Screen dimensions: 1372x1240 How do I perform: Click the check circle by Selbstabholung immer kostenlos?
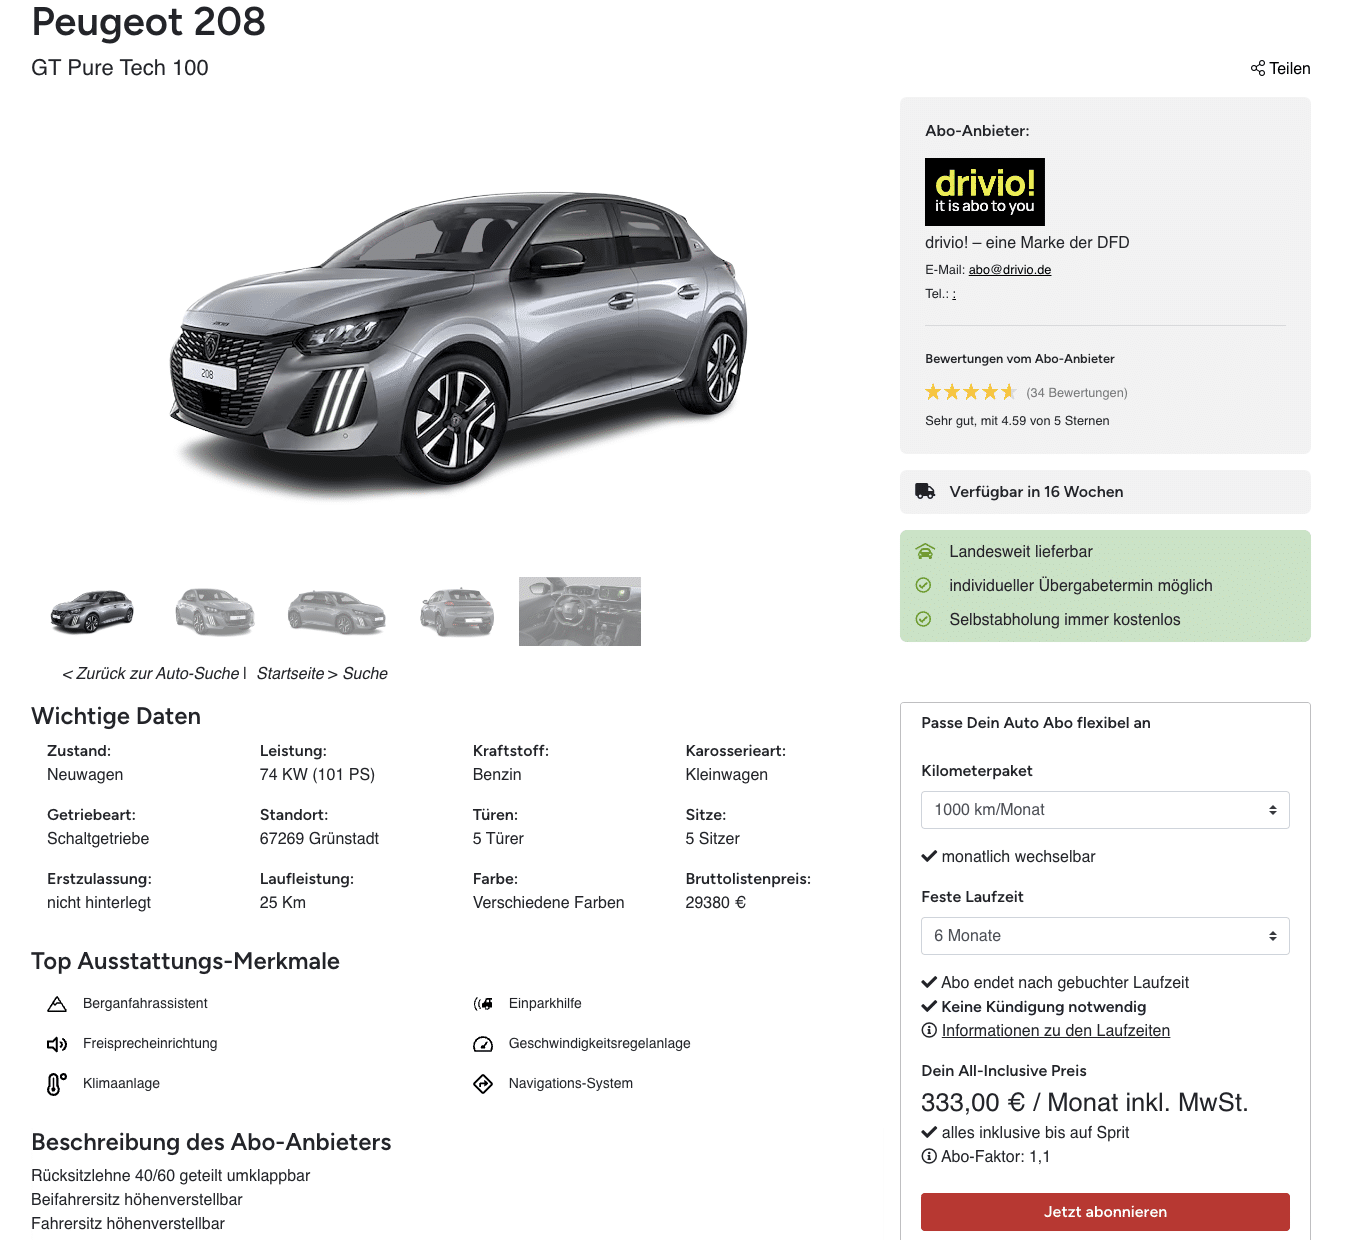(x=924, y=619)
